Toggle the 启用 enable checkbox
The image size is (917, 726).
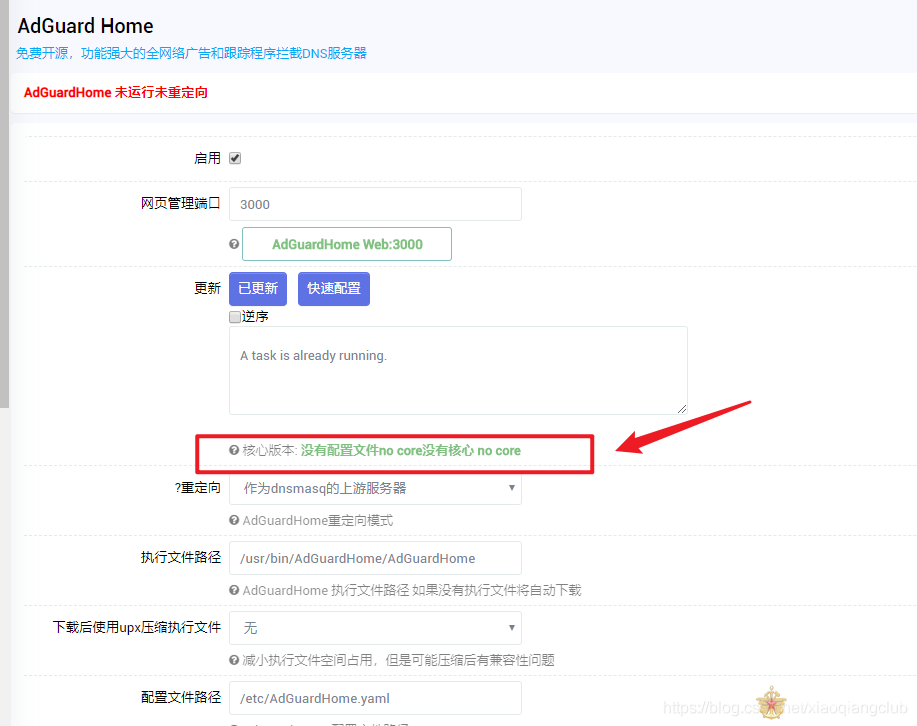[x=235, y=158]
